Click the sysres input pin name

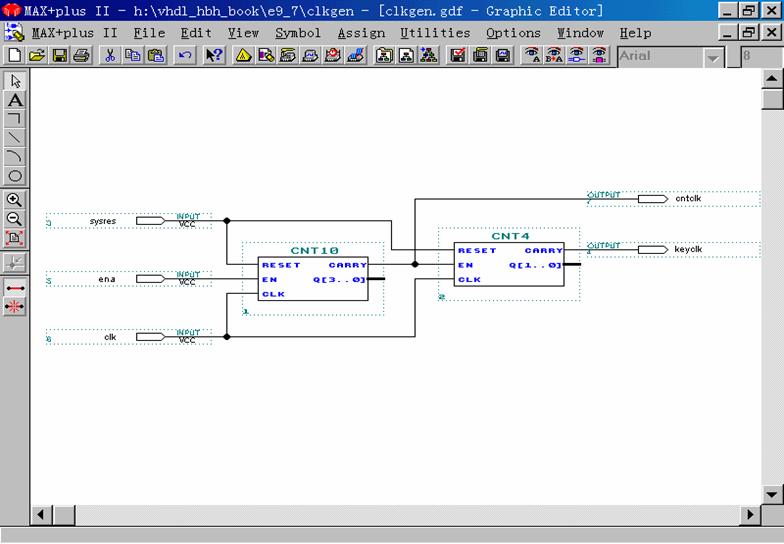point(102,221)
